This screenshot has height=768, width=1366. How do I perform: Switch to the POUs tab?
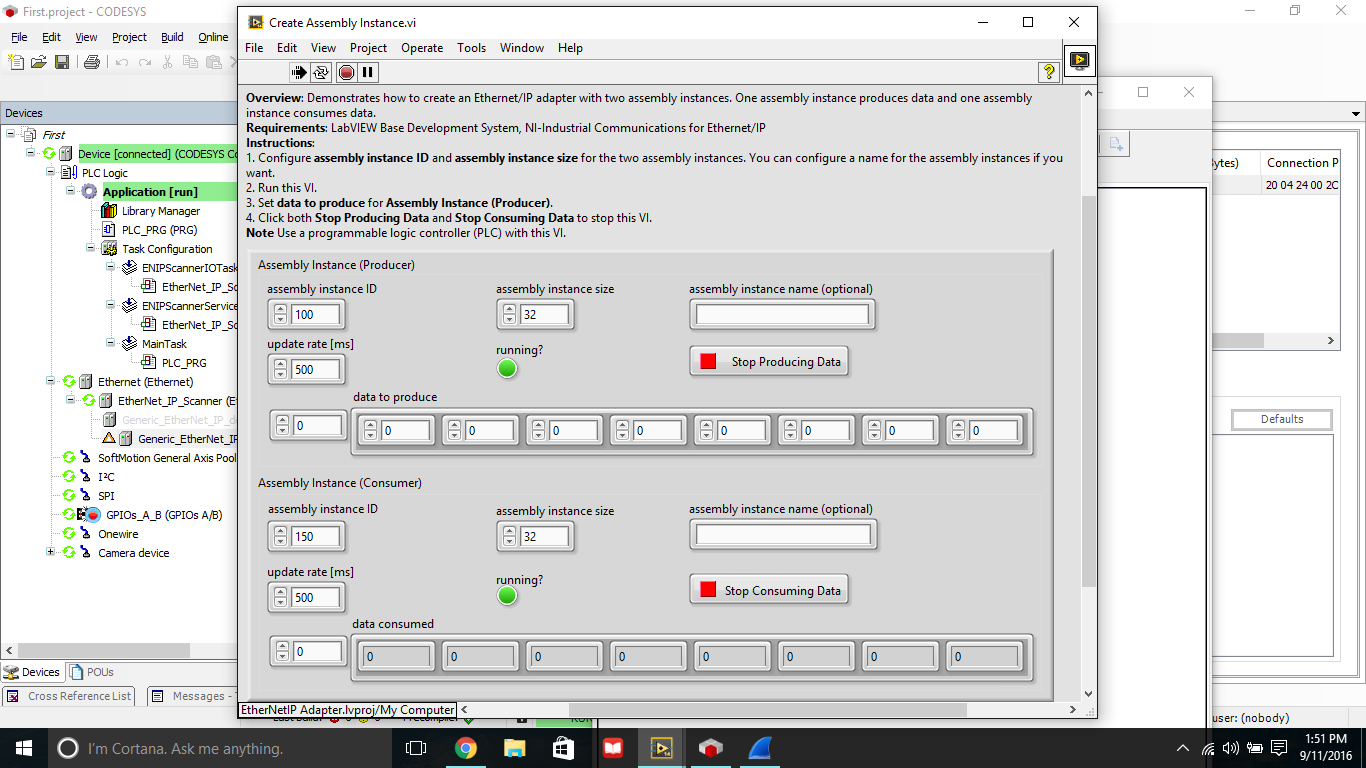(x=91, y=672)
